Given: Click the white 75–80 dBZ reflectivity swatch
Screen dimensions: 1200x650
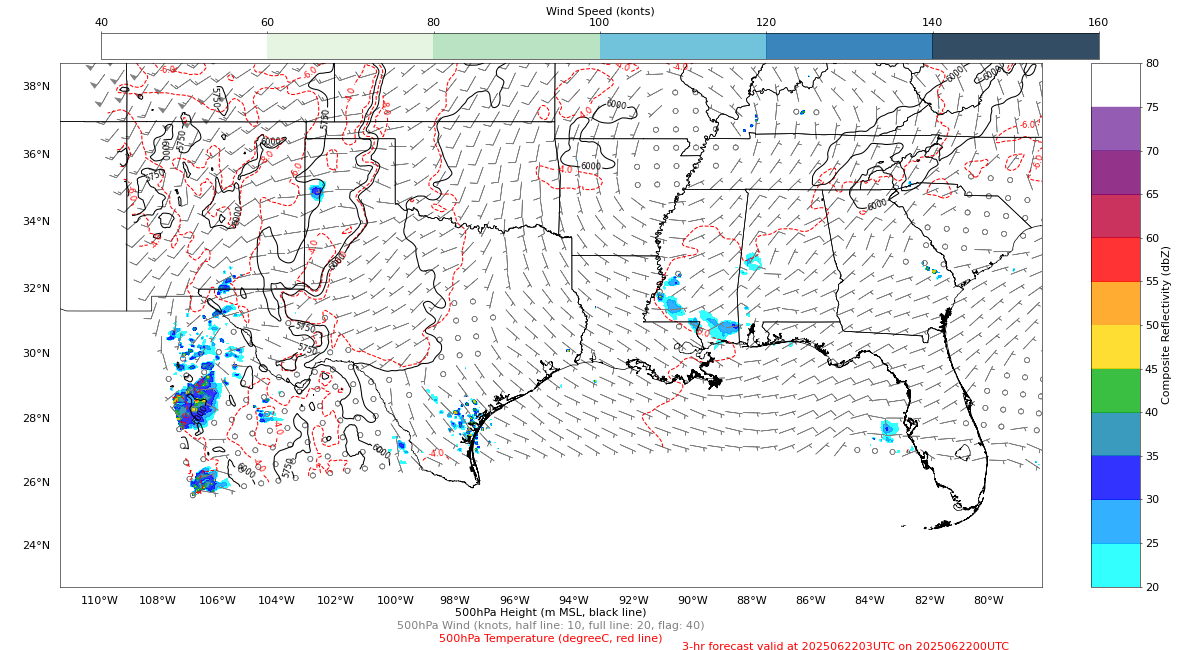Looking at the screenshot, I should tap(1115, 85).
